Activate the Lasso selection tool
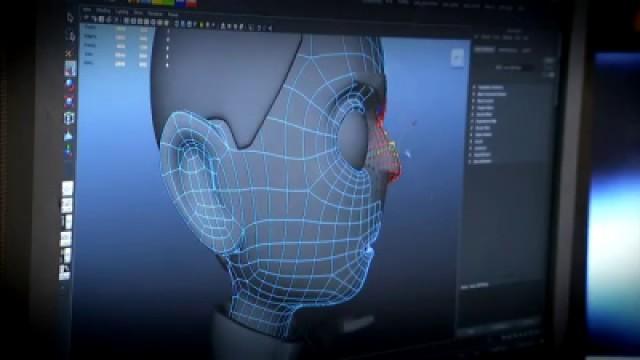 [71, 37]
